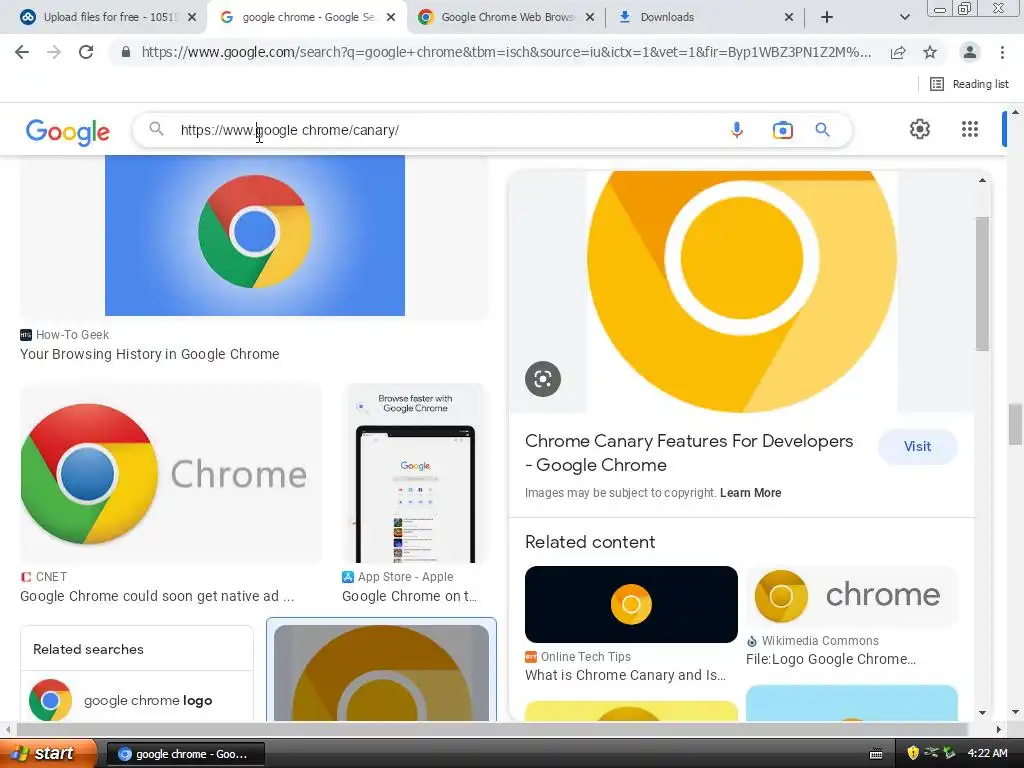Open What is Chrome Canary and Is... link

tap(625, 675)
